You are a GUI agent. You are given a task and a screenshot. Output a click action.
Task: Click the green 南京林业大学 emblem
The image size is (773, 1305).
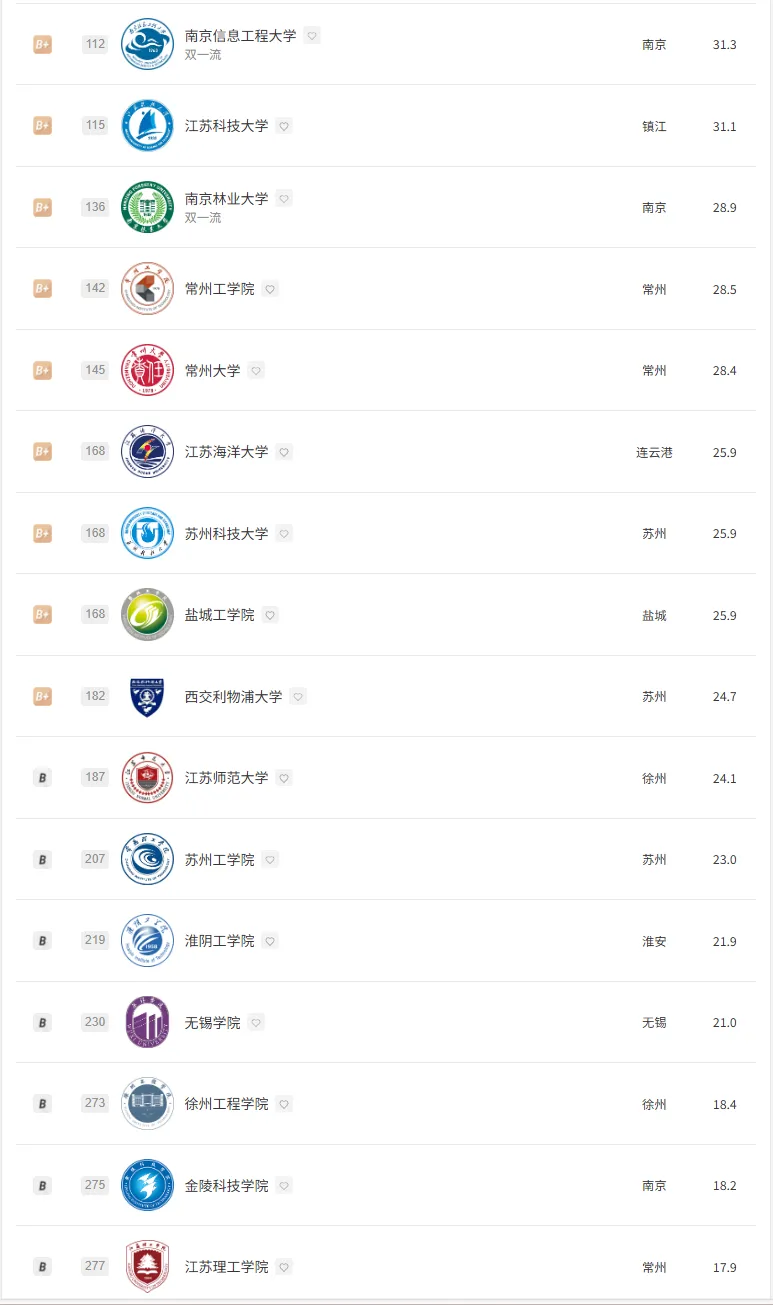click(147, 207)
